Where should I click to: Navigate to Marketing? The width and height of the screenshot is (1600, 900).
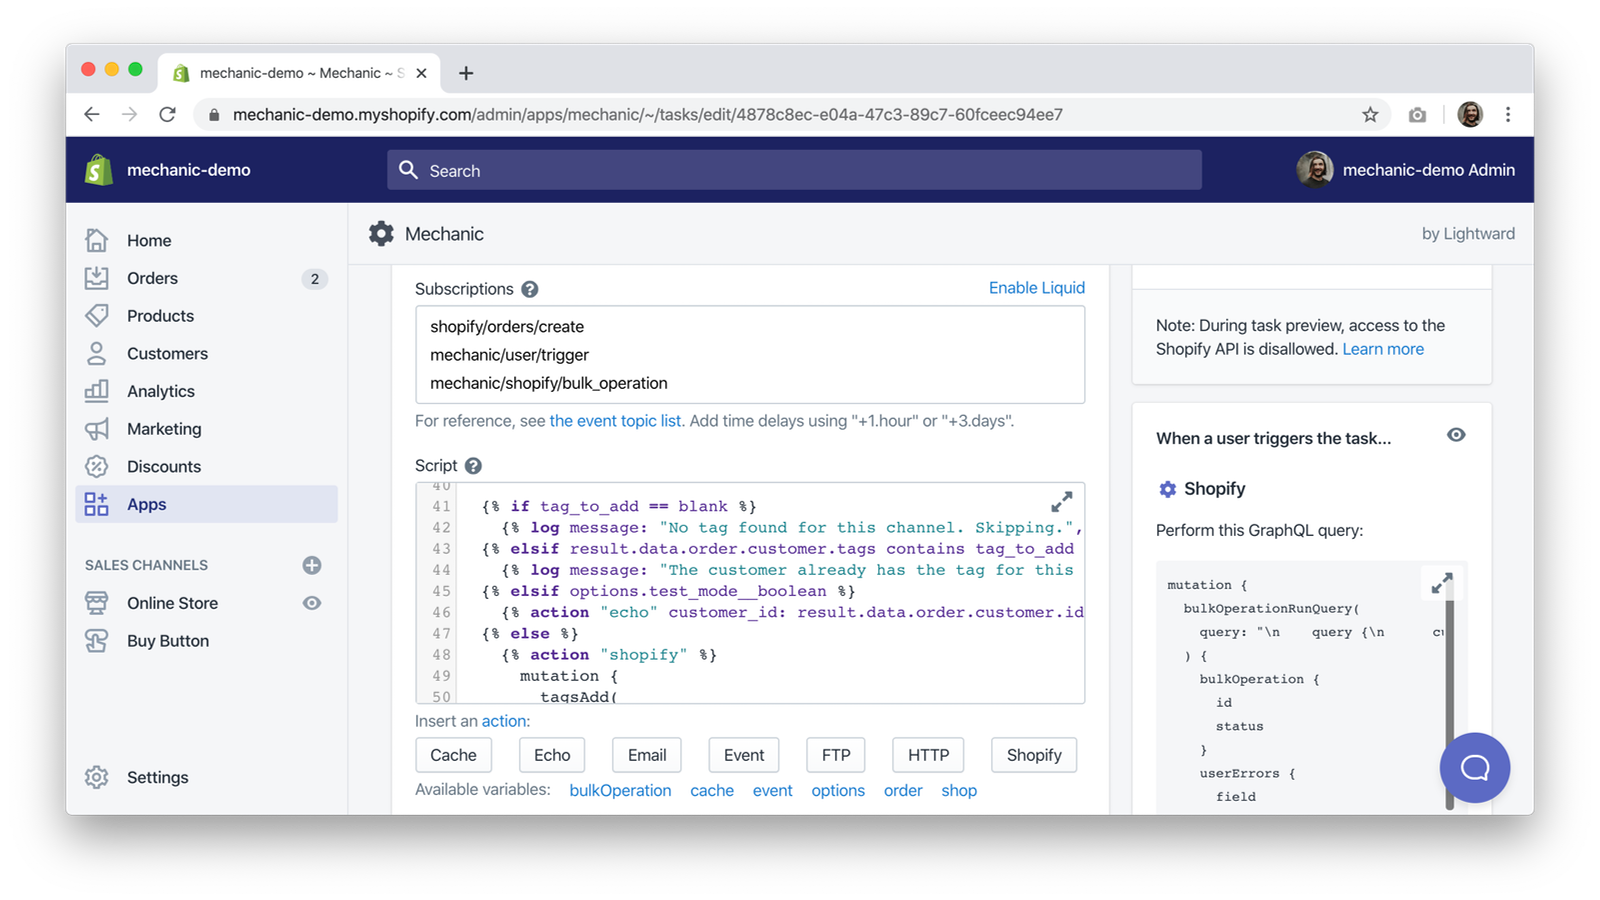(164, 429)
